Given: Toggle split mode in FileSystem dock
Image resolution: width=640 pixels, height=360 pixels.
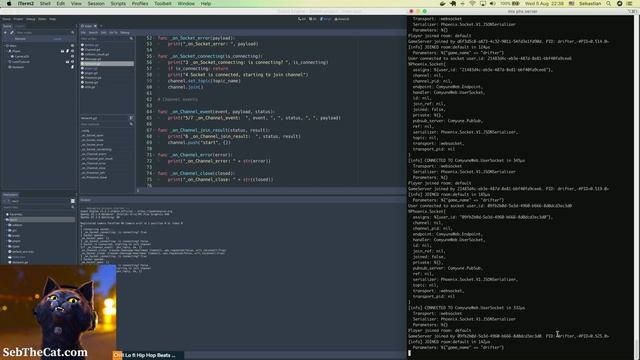Looking at the screenshot, I should tap(73, 201).
